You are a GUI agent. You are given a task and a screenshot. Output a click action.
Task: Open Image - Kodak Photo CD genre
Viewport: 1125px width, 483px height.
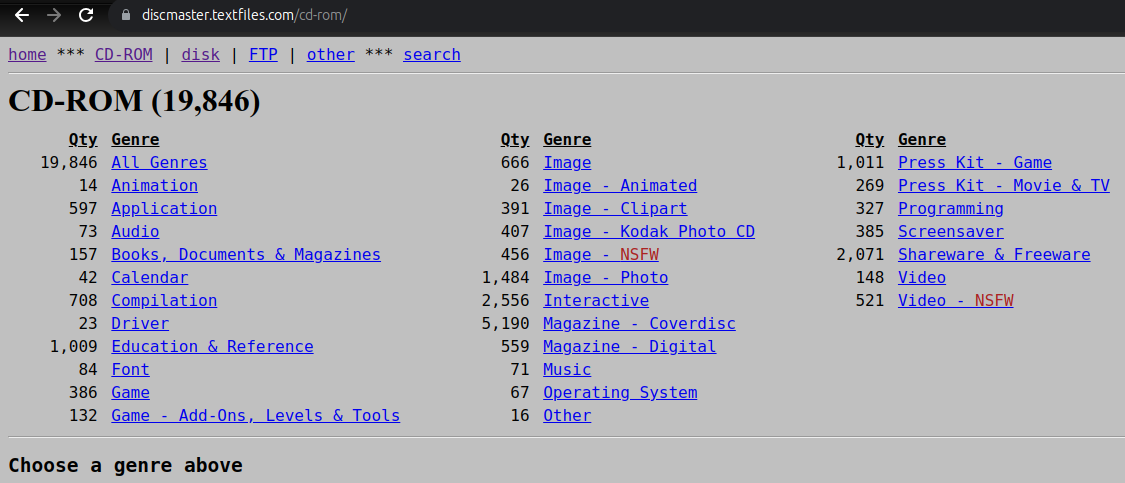649,232
